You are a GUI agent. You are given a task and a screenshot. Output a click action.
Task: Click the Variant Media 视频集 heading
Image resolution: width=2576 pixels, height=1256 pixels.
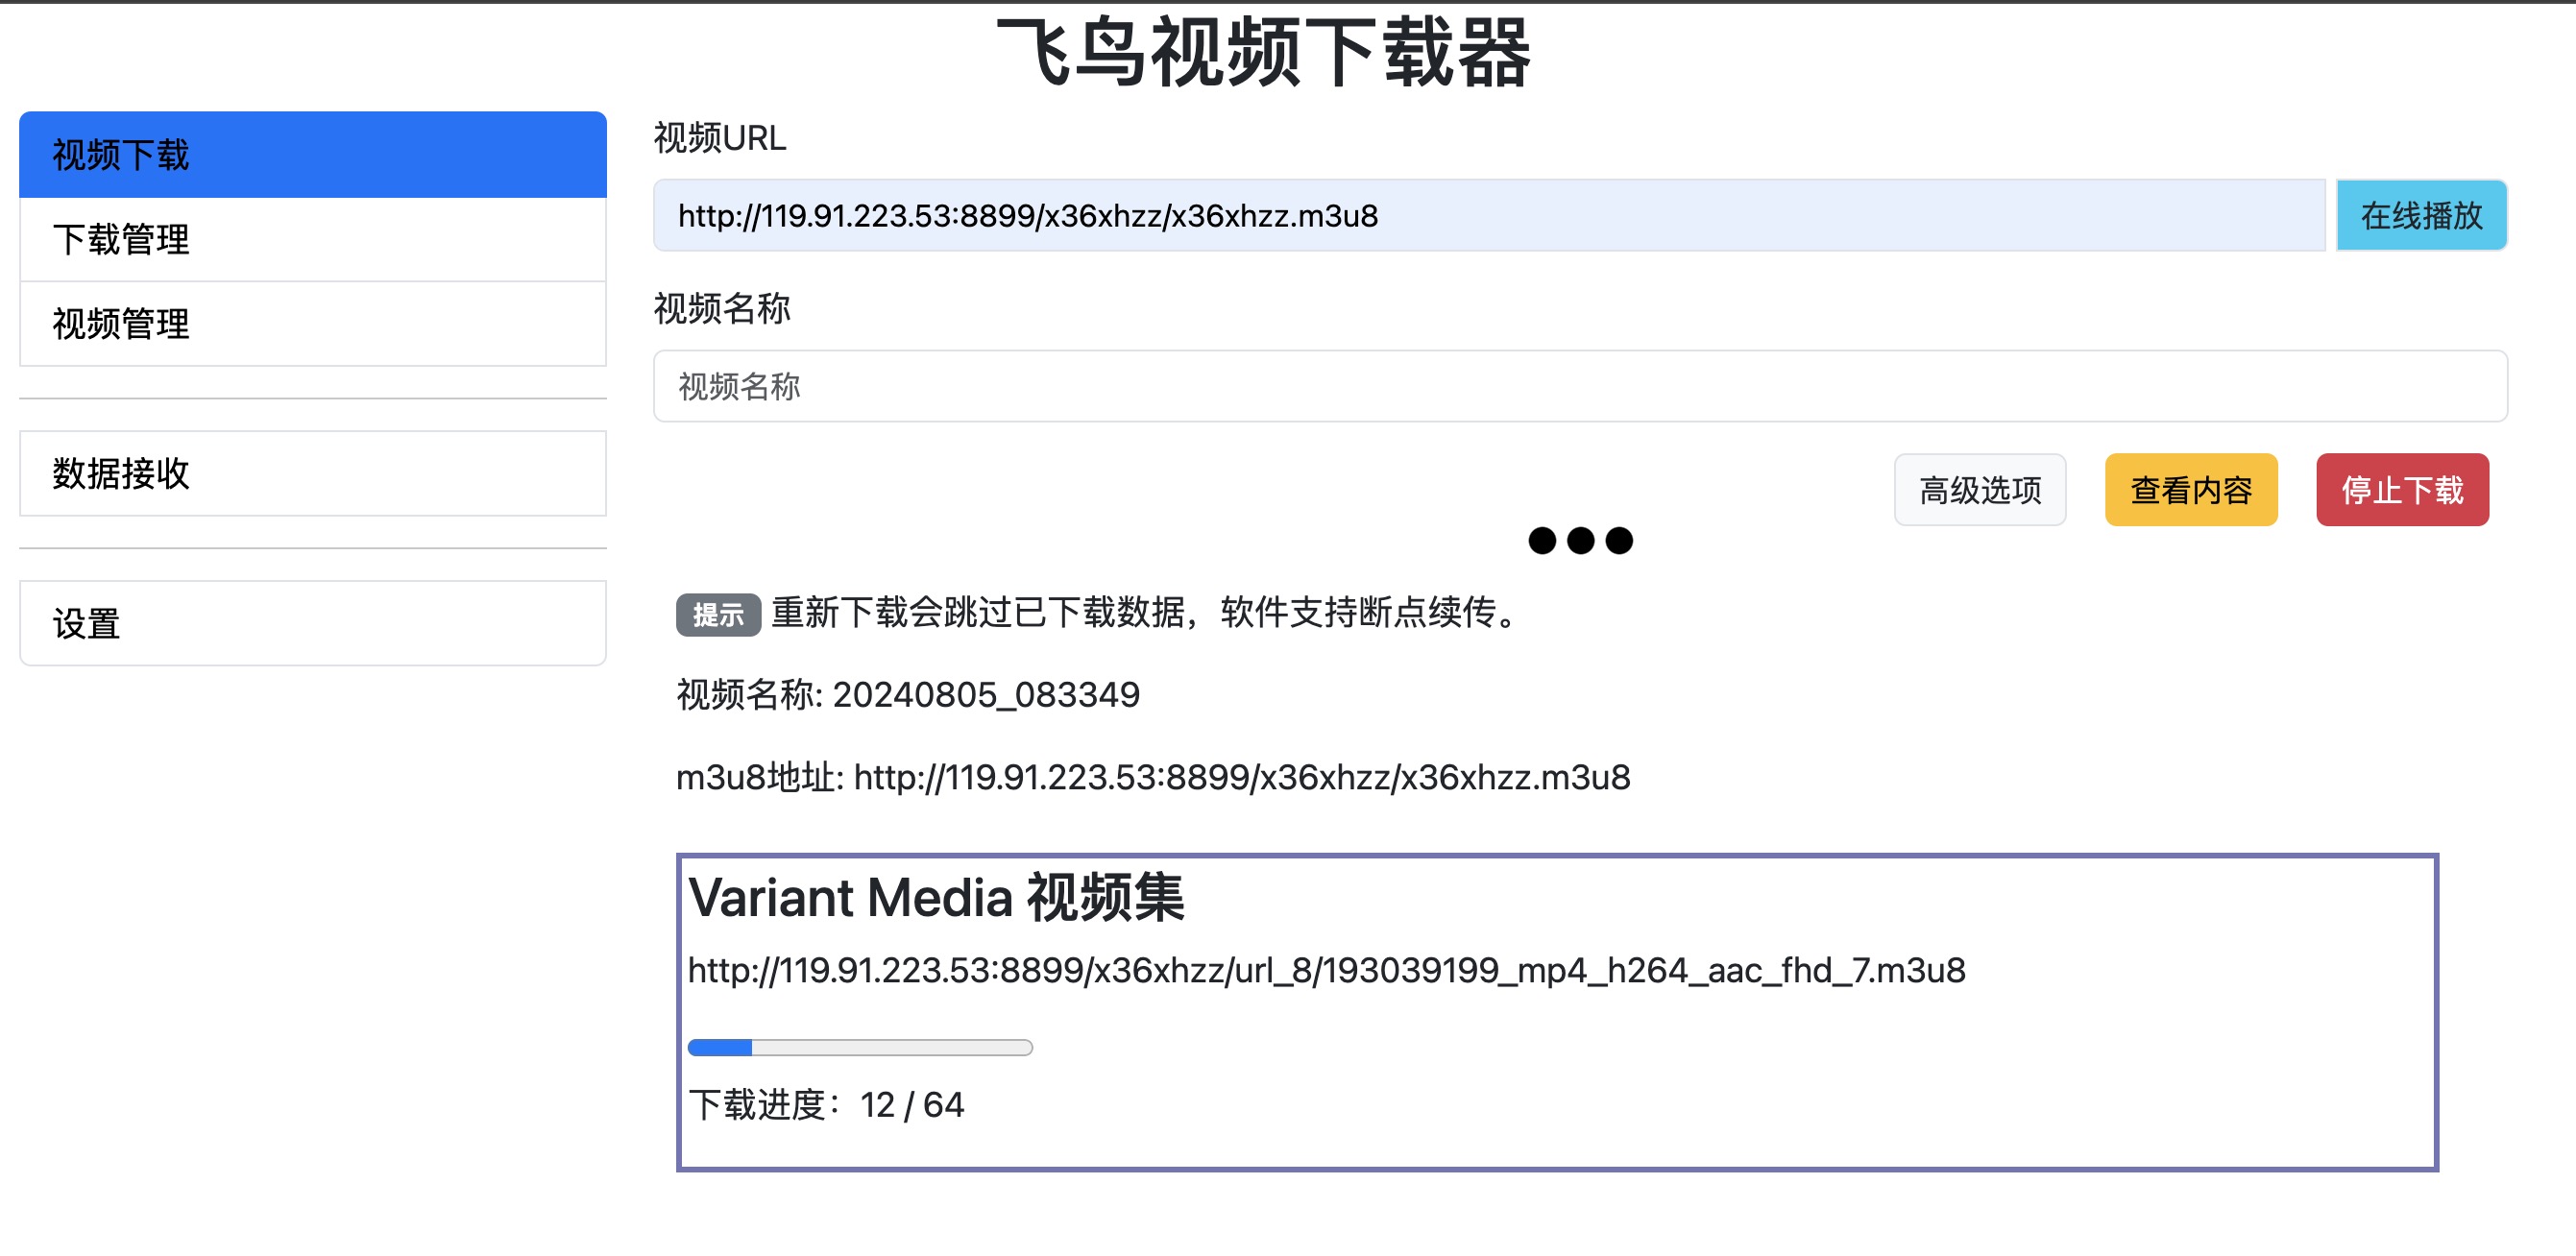pyautogui.click(x=936, y=897)
